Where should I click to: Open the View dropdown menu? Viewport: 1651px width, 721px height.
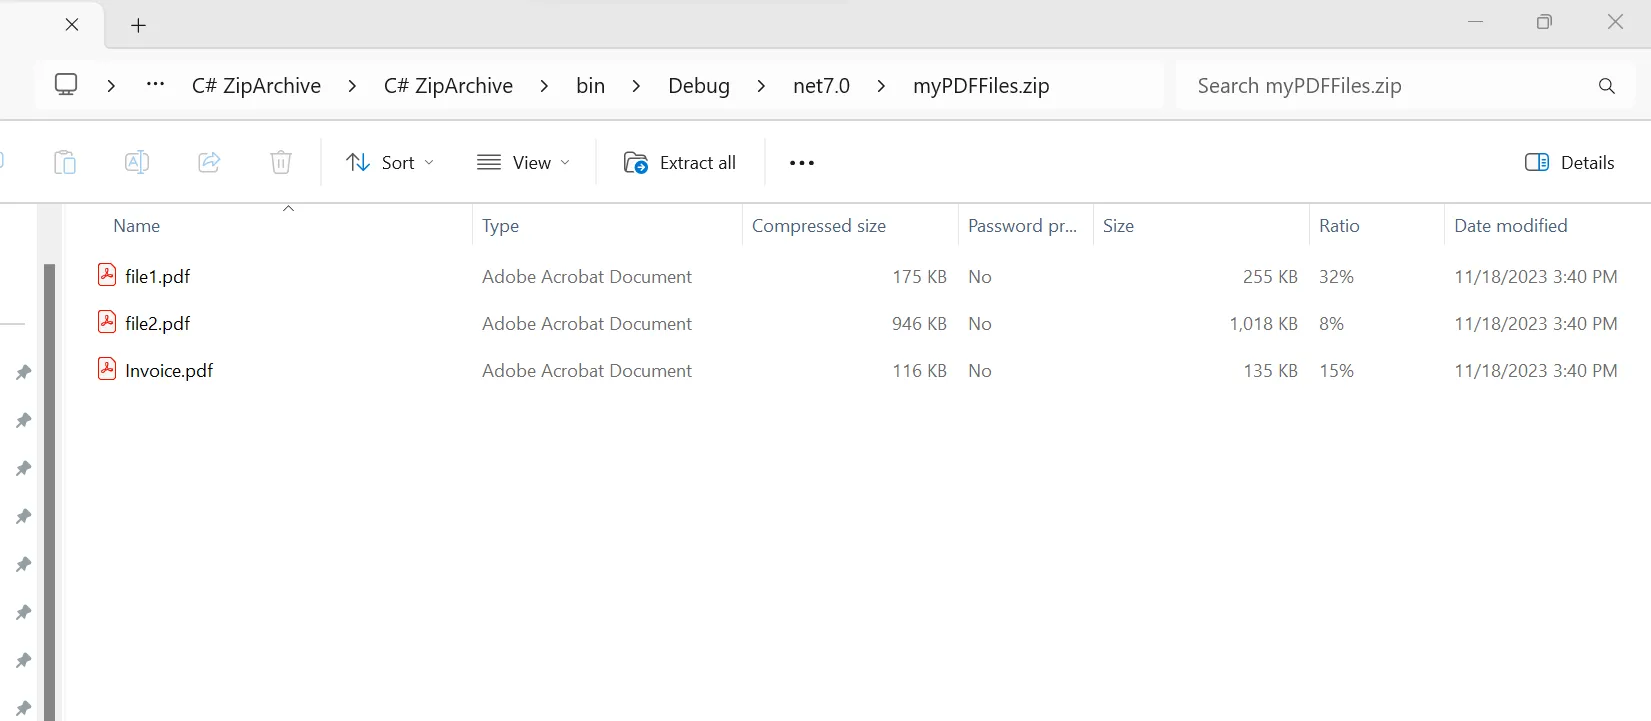[523, 163]
